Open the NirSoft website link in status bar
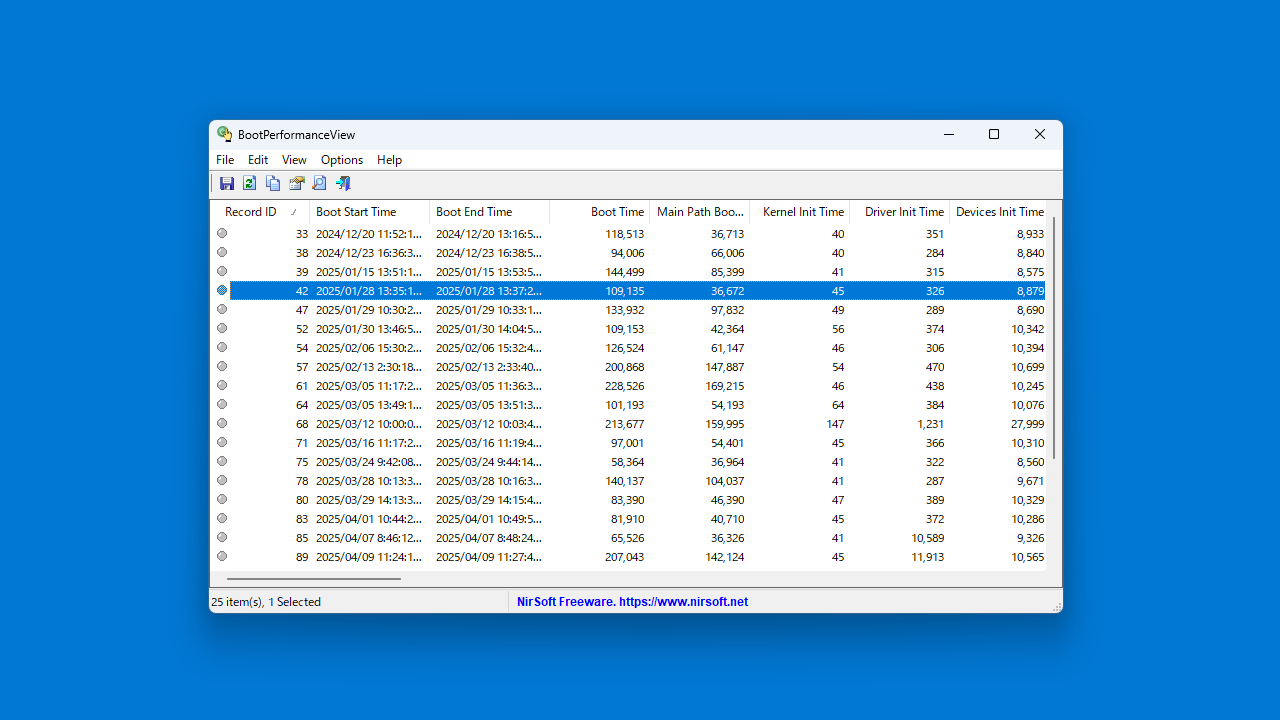 tap(632, 602)
